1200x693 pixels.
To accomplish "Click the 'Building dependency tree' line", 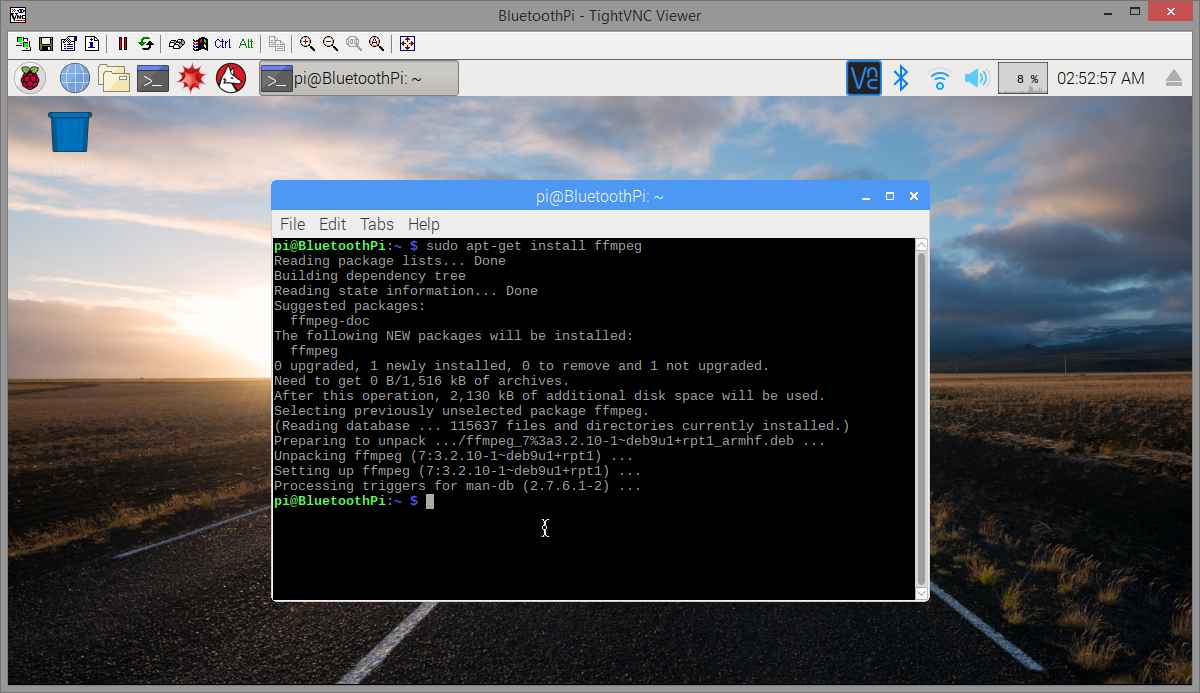I will (370, 276).
